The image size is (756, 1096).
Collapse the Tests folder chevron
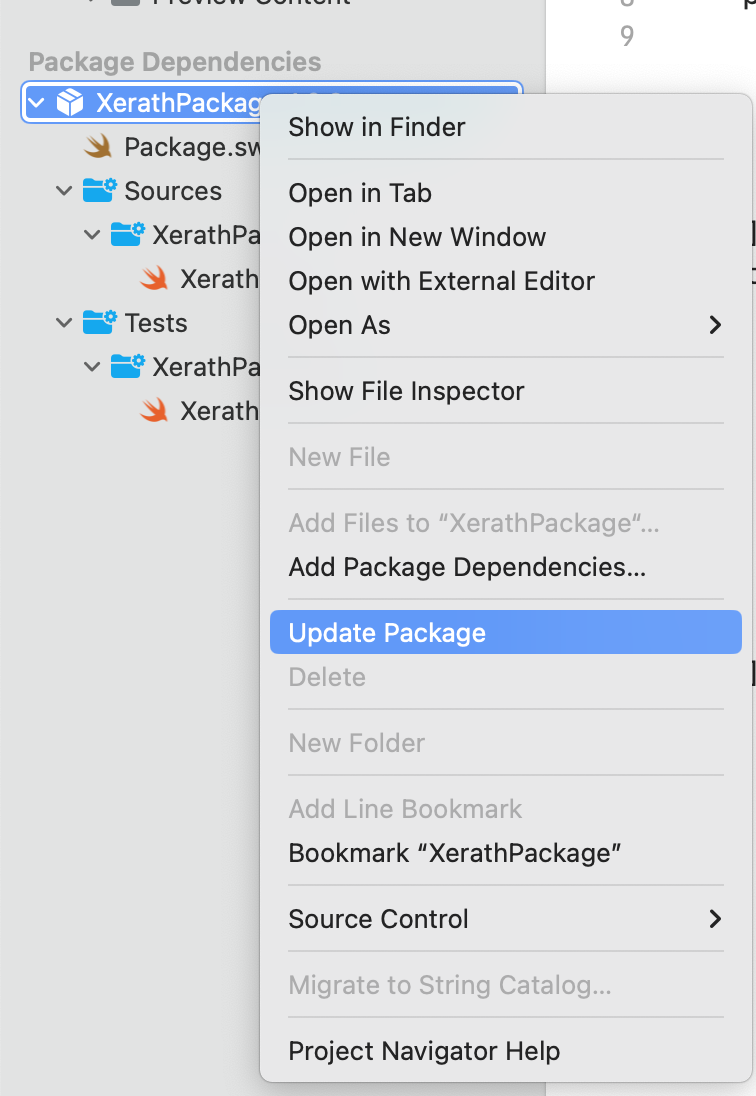coord(65,322)
